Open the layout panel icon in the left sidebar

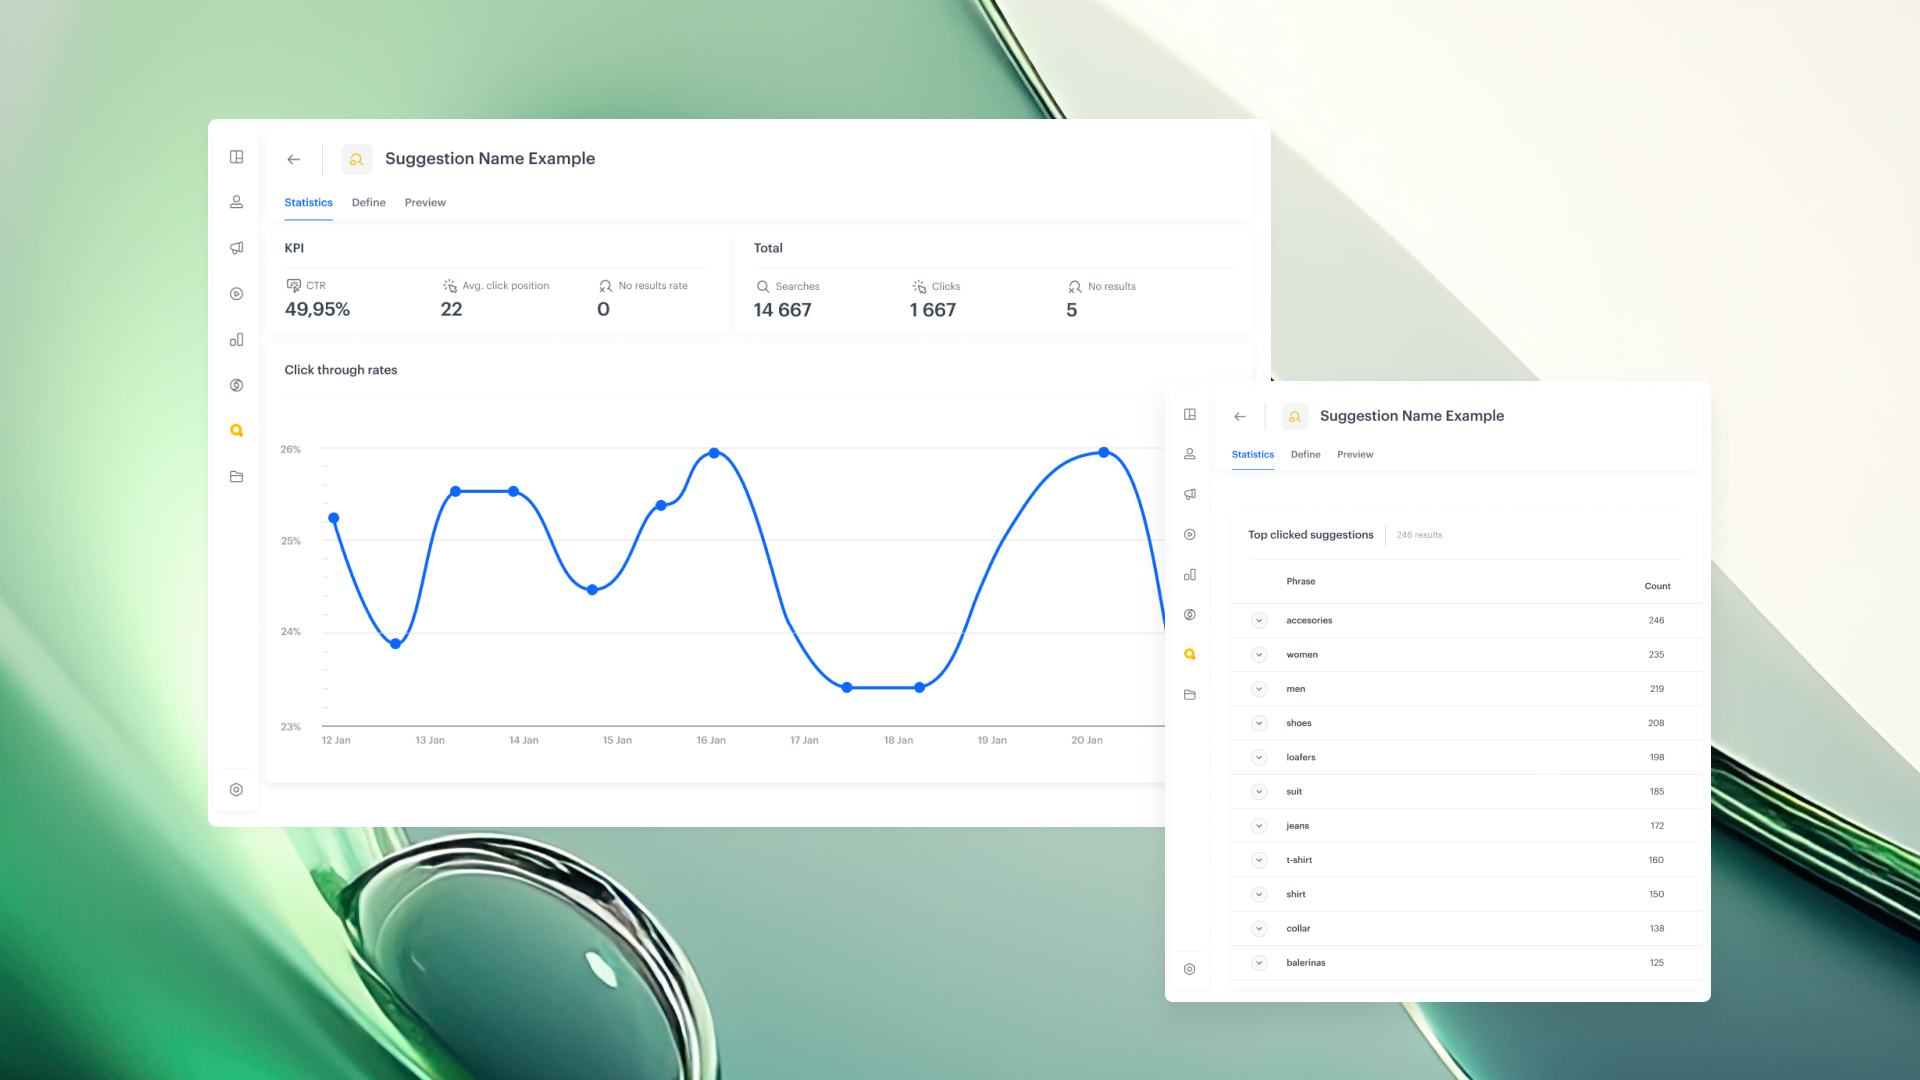point(236,157)
